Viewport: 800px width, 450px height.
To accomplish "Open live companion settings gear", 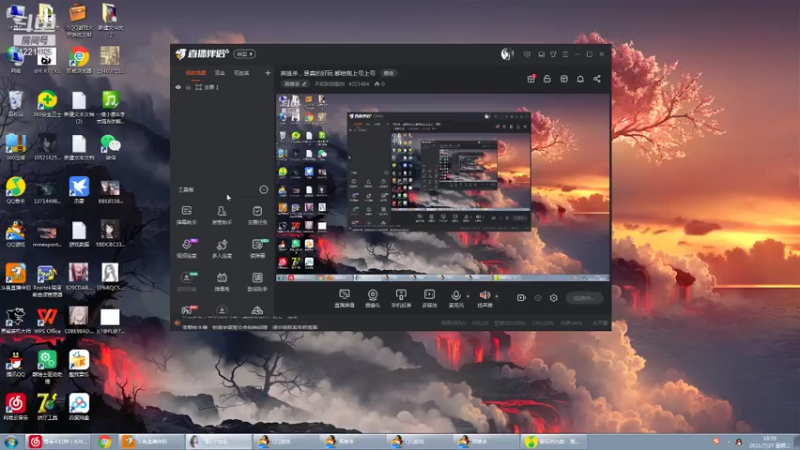I will point(554,298).
